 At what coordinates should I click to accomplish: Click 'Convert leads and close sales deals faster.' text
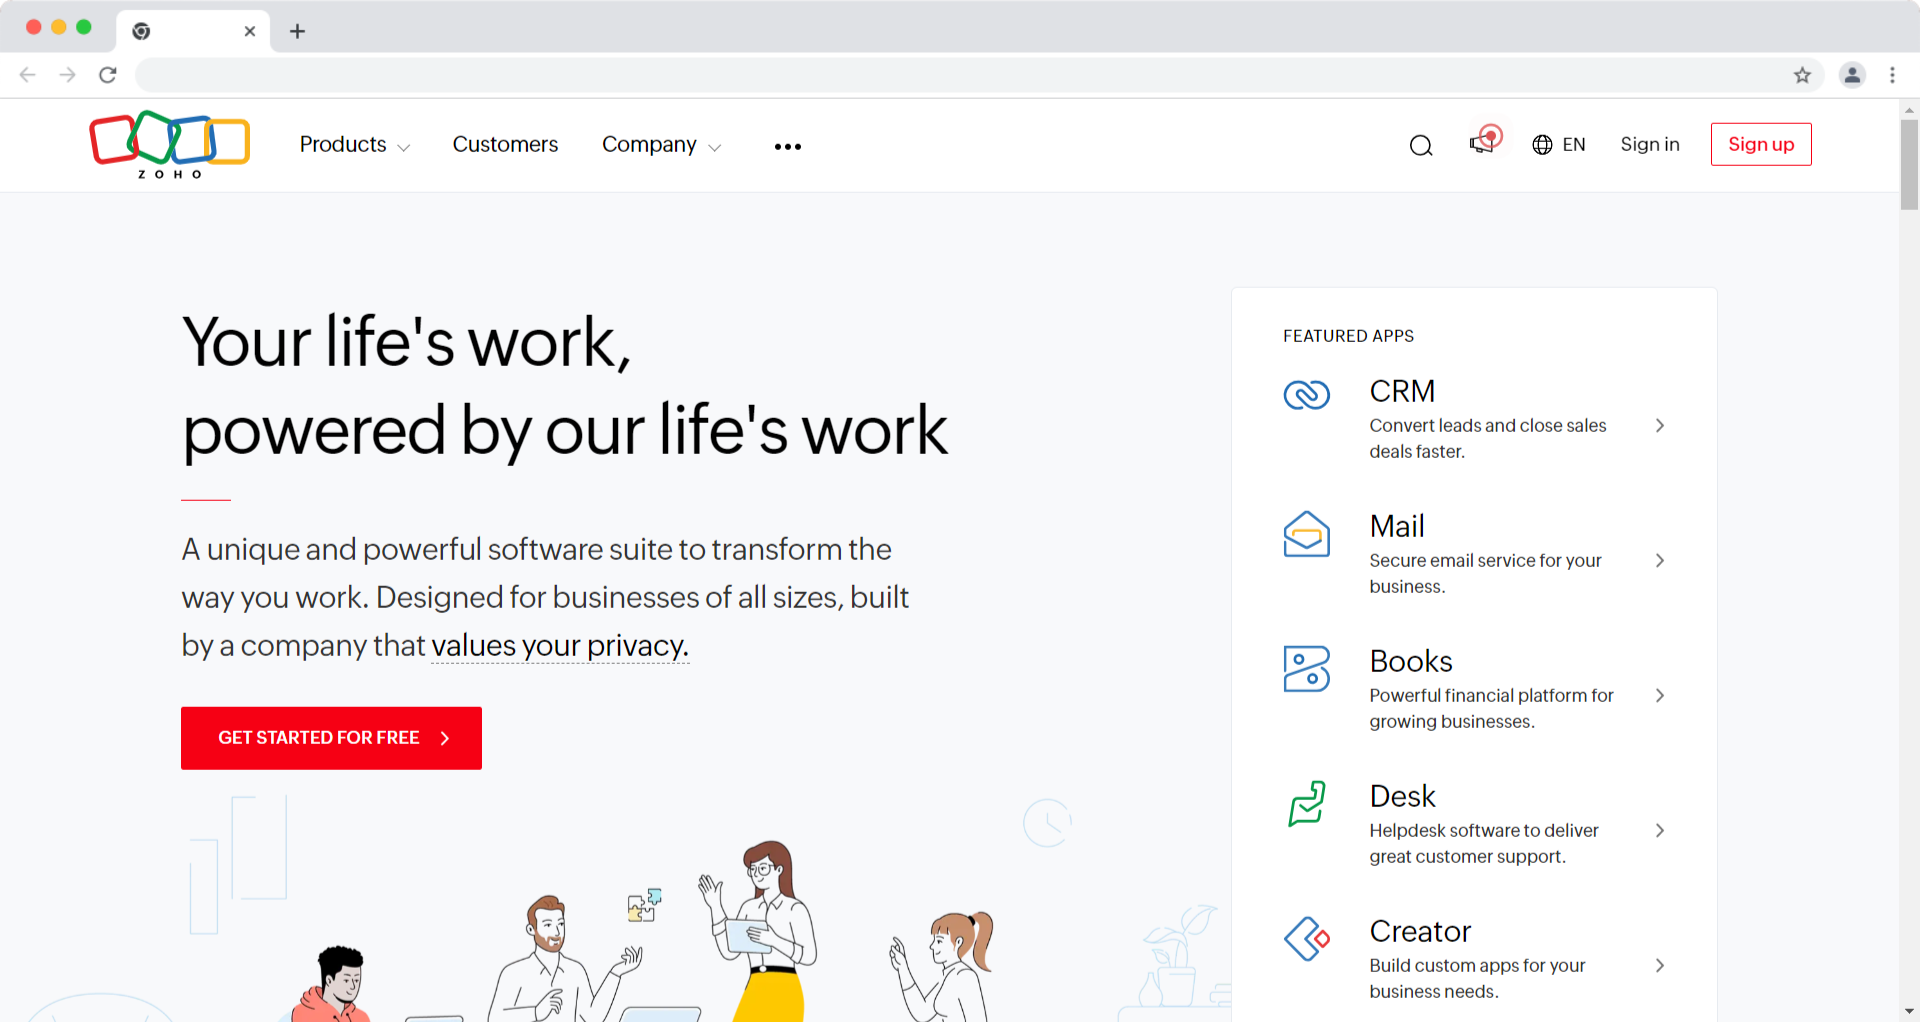click(x=1488, y=439)
